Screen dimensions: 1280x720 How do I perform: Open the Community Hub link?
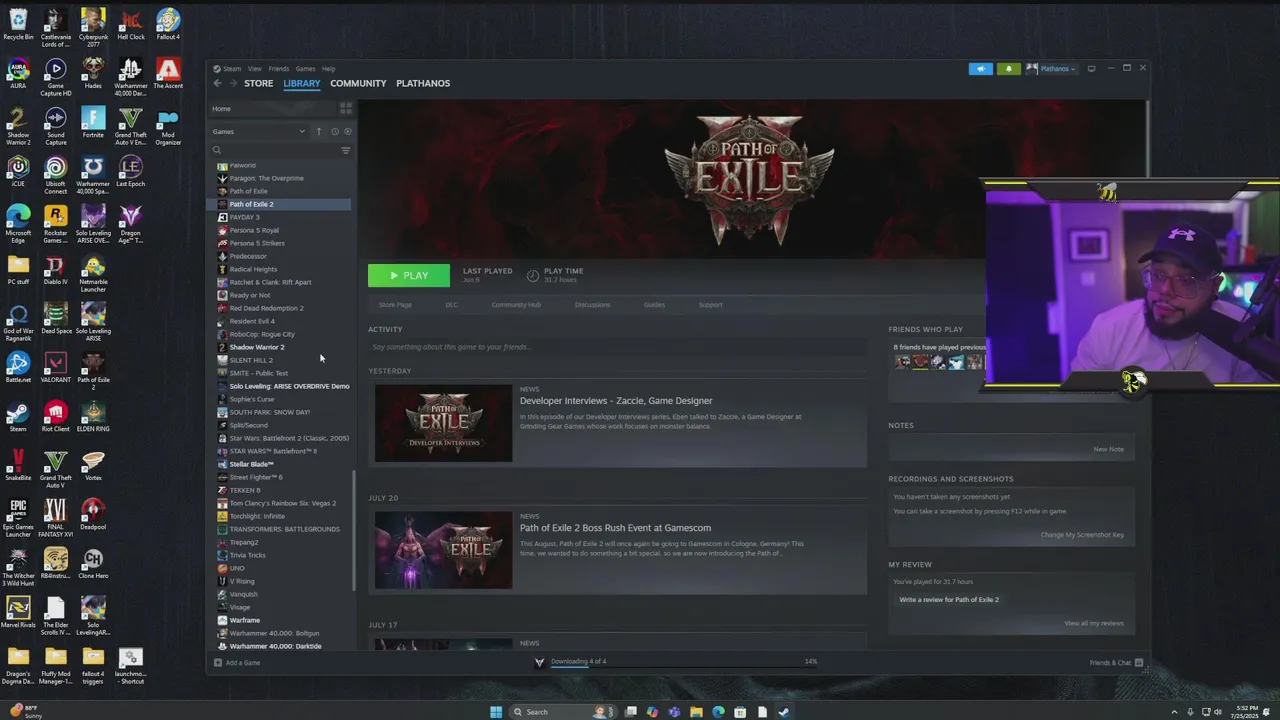click(x=516, y=305)
